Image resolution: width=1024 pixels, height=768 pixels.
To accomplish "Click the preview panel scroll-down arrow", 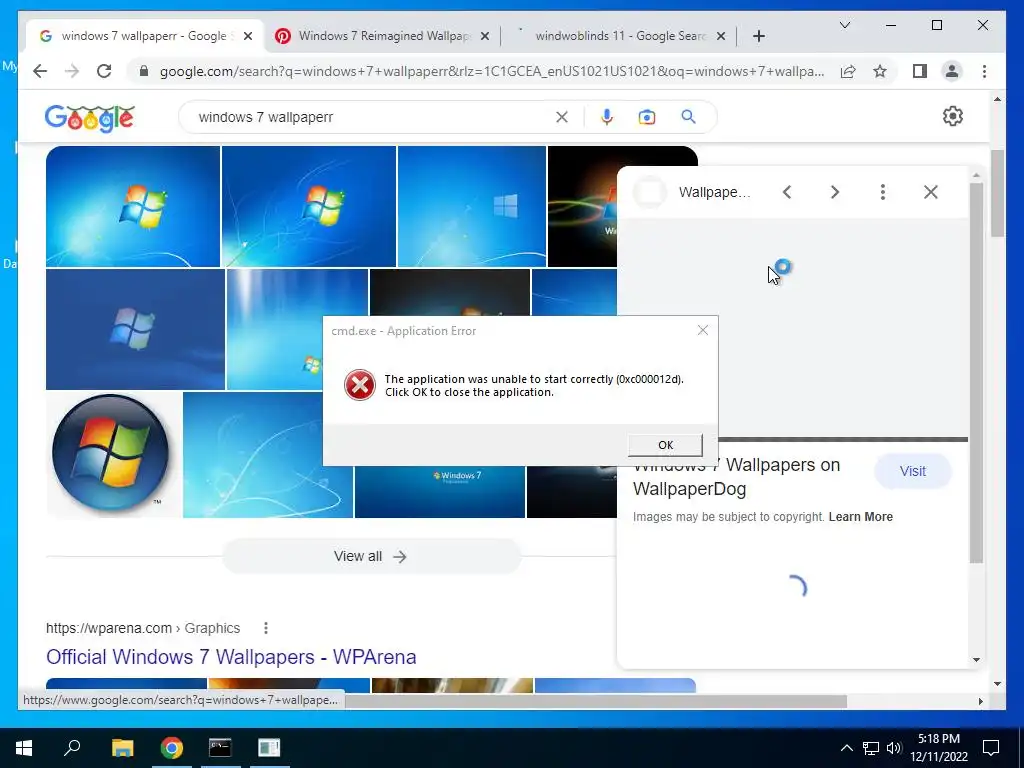I will click(976, 660).
